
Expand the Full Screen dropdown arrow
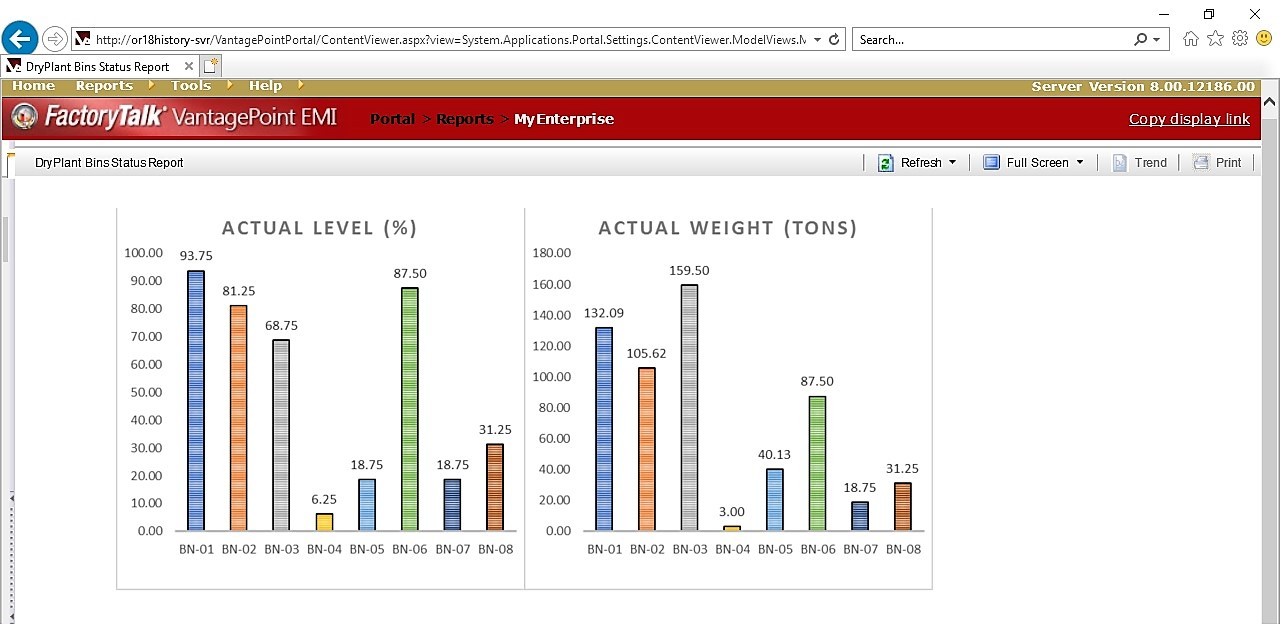[1080, 163]
